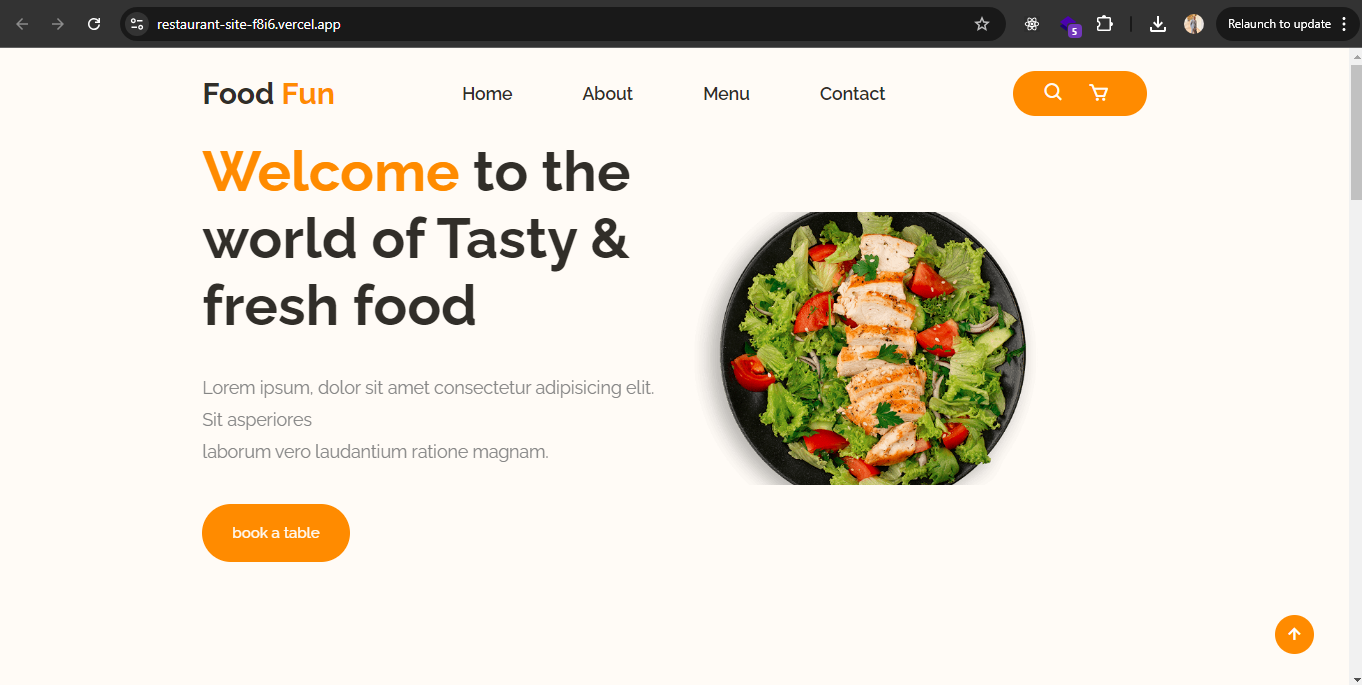Image resolution: width=1362 pixels, height=685 pixels.
Task: Click the book a table button
Action: (x=276, y=533)
